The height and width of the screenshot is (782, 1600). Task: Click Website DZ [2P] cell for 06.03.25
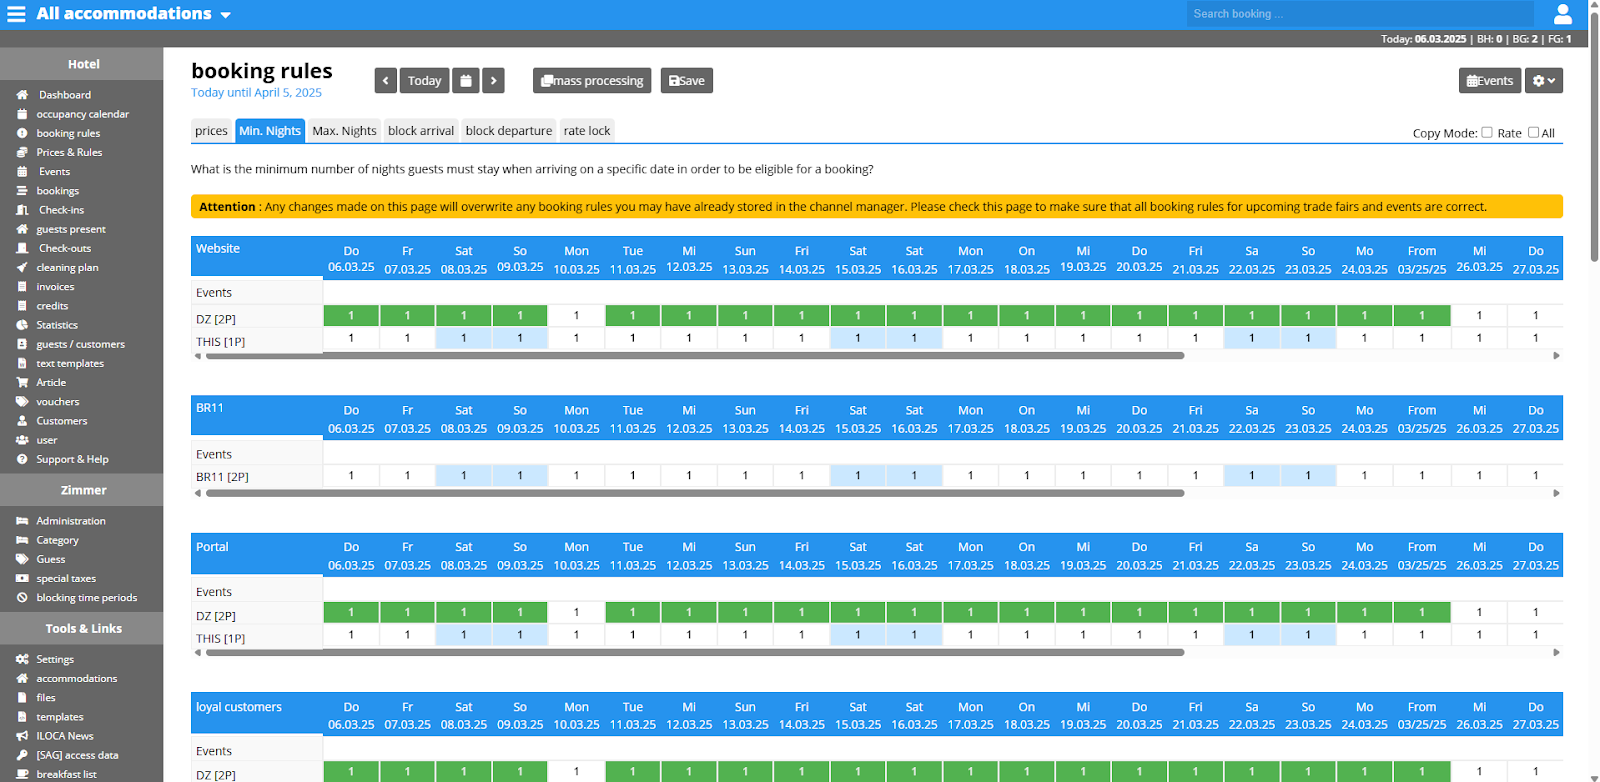[x=351, y=316]
